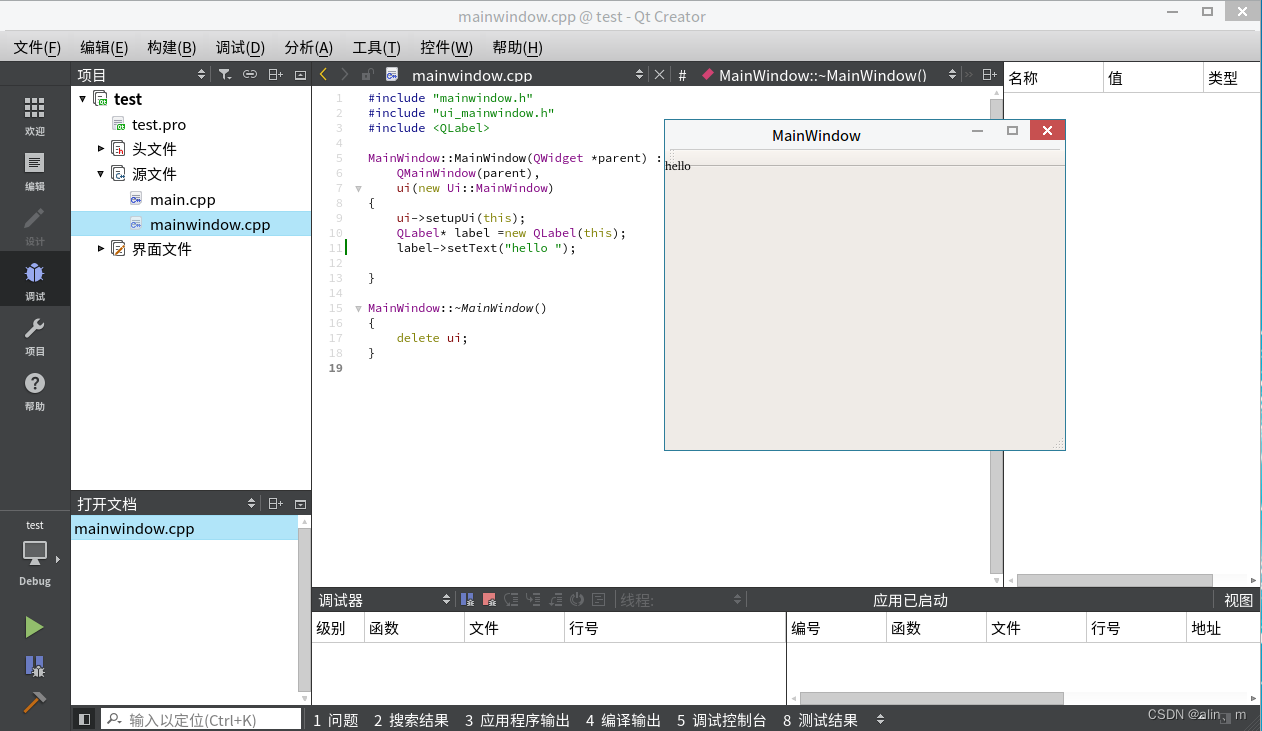Select mainwindow.cpp in project tree
This screenshot has width=1262, height=731.
tap(210, 225)
